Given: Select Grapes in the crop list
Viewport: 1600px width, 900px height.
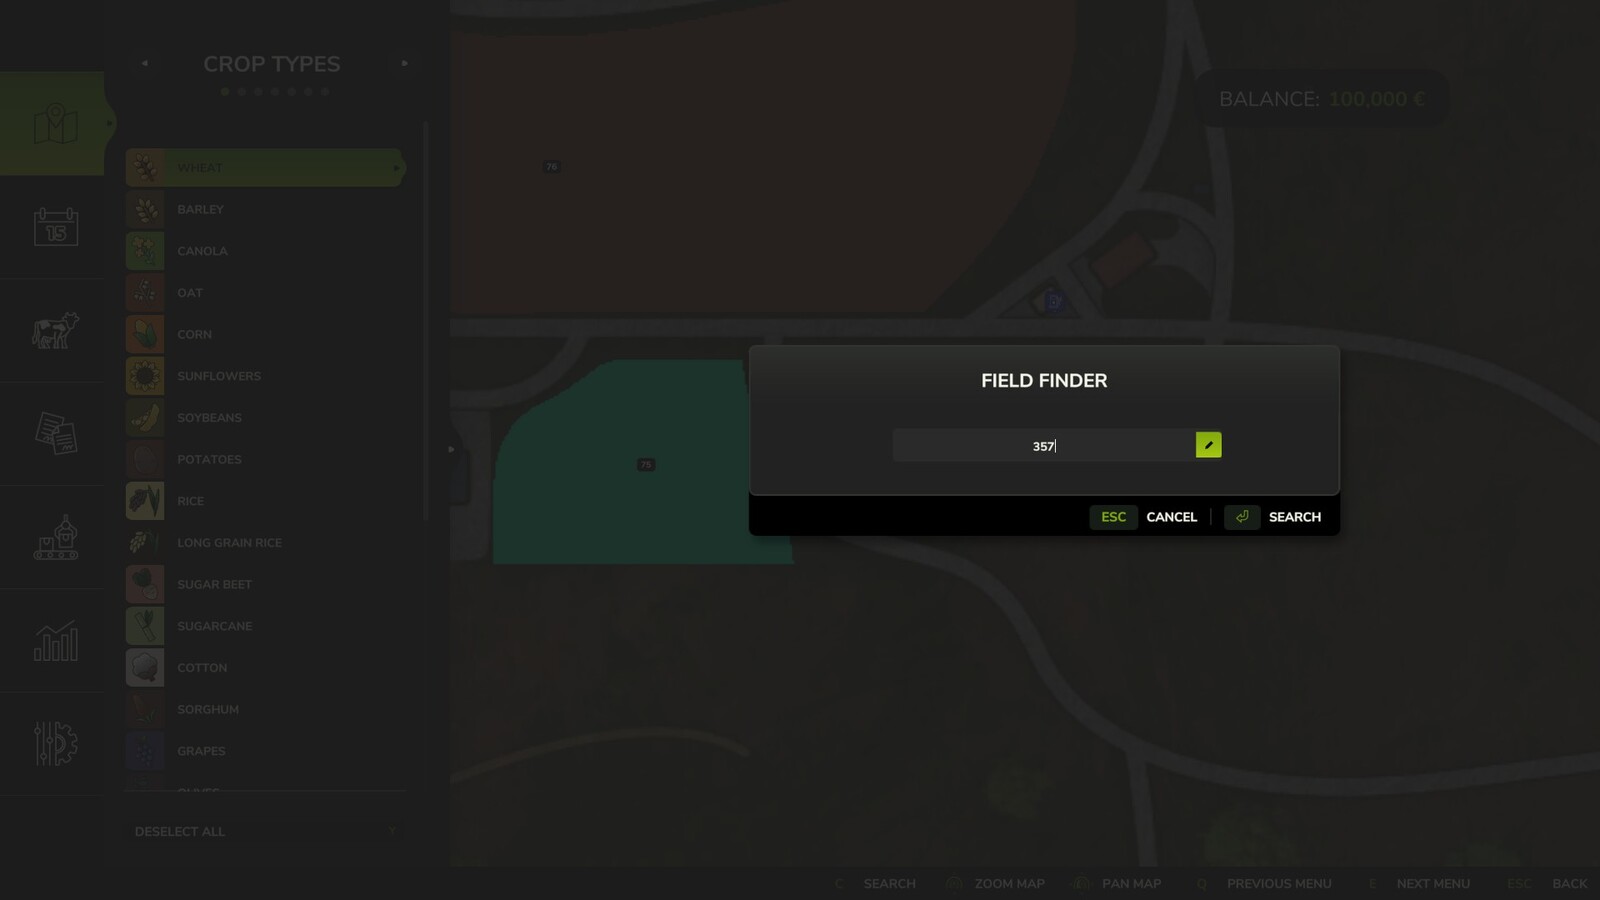Looking at the screenshot, I should 265,751.
